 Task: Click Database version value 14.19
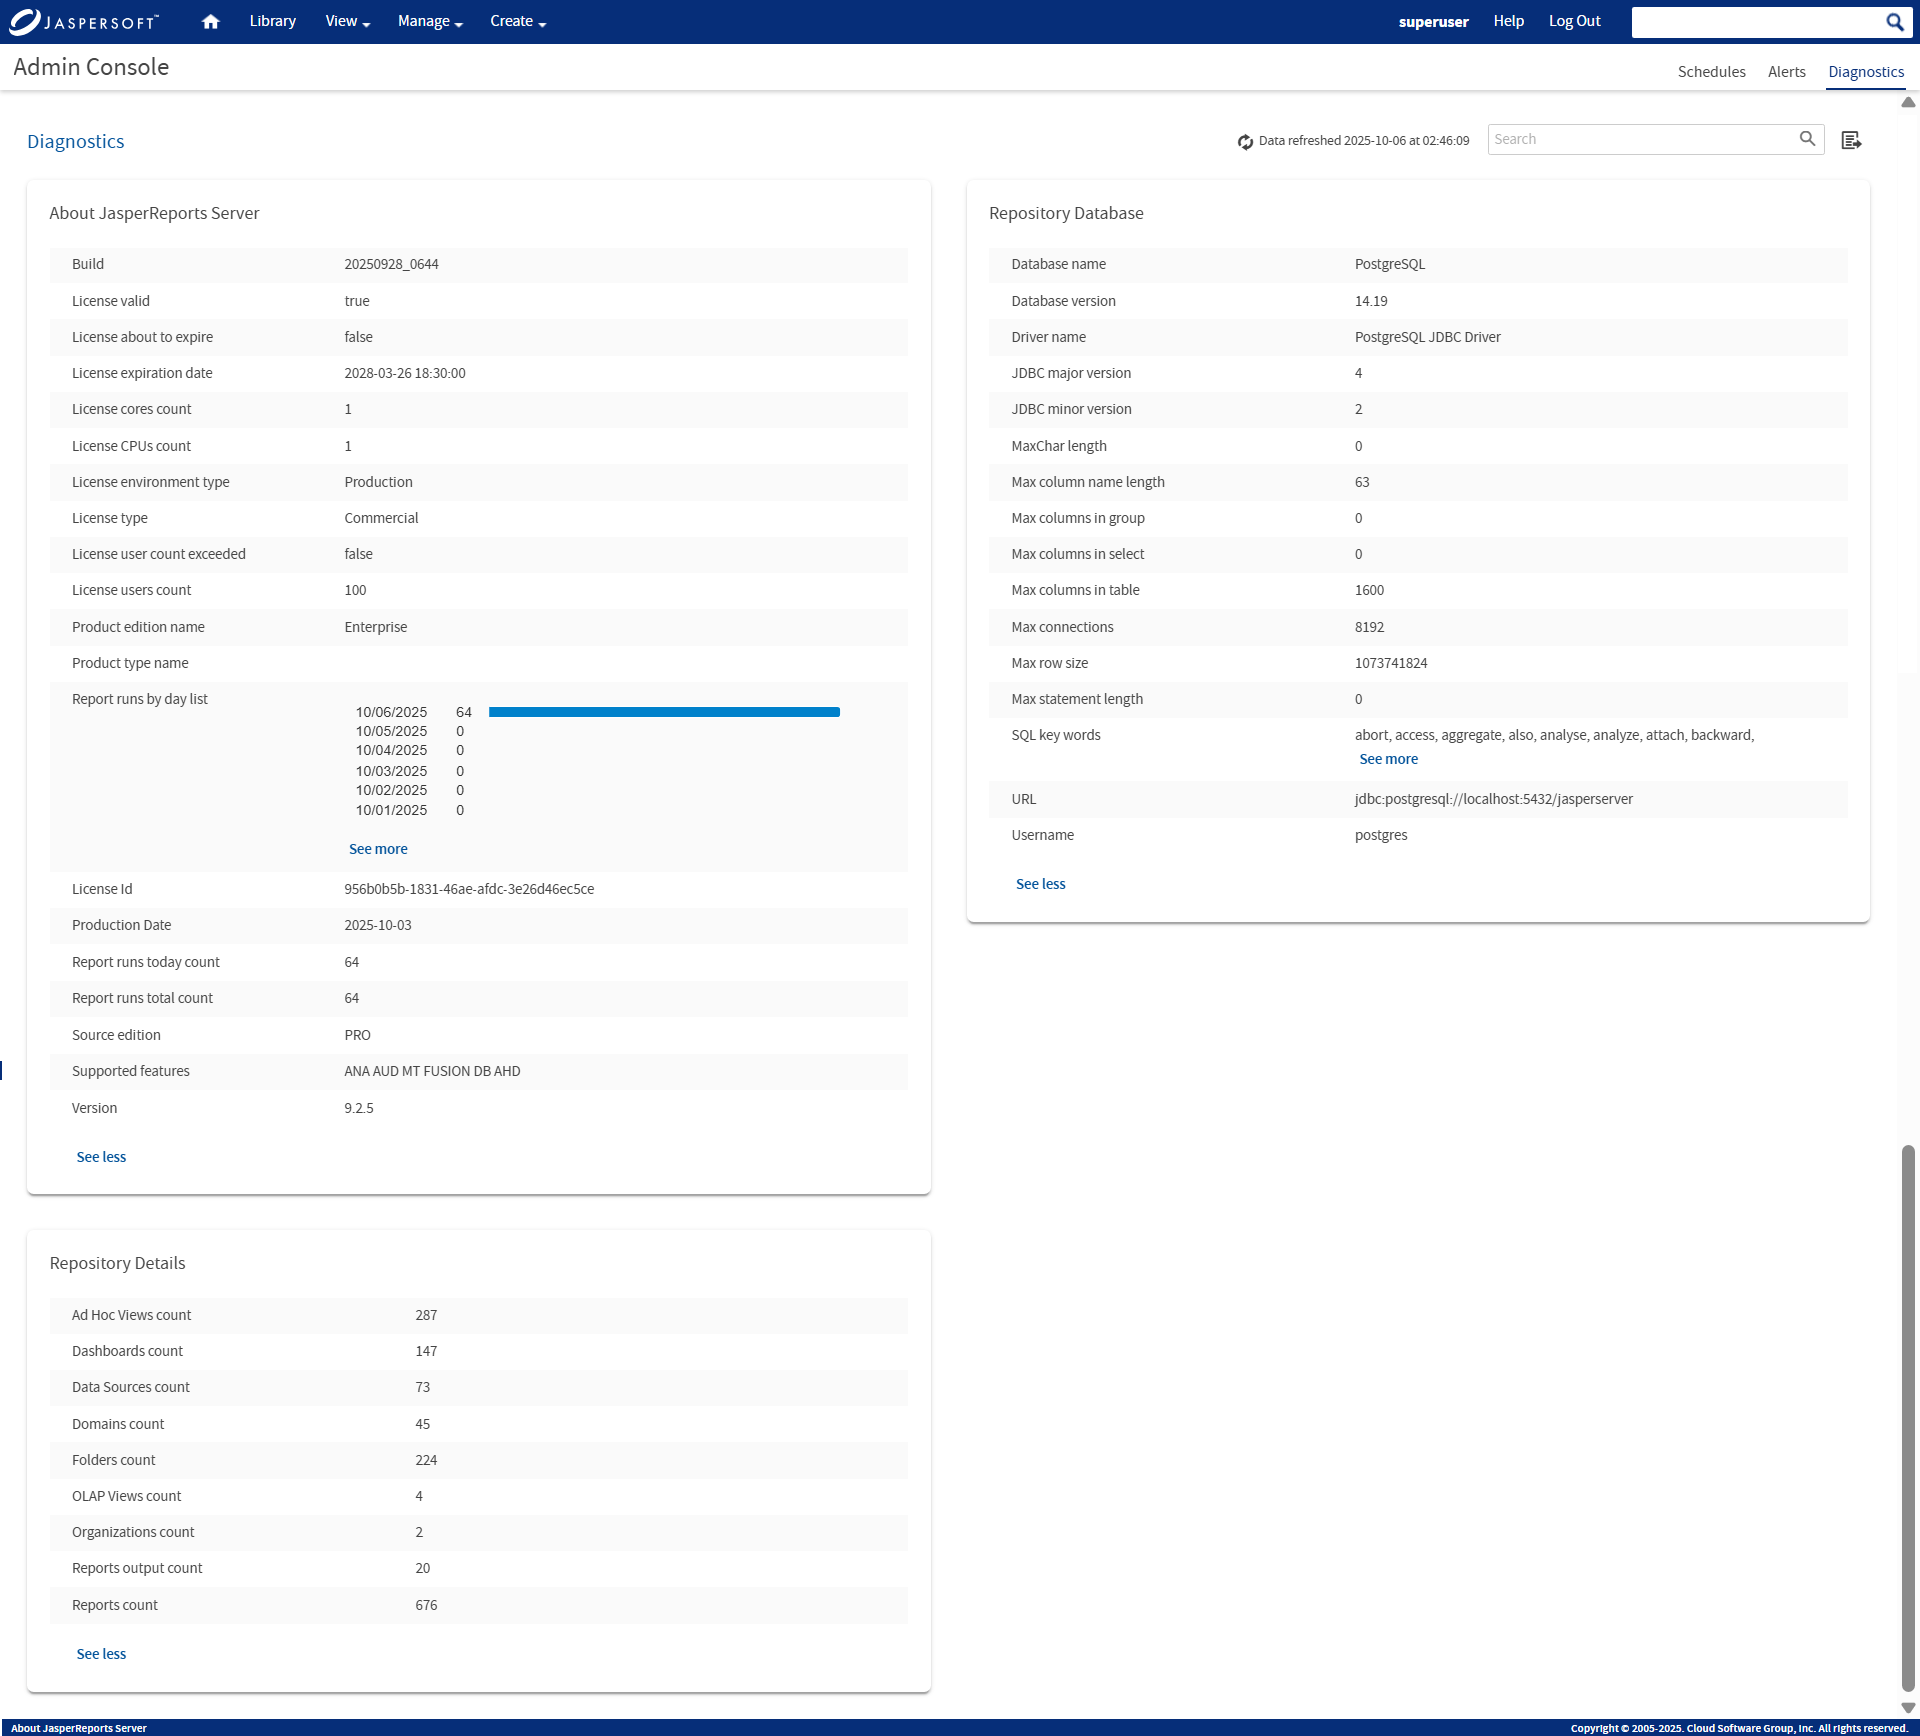tap(1370, 301)
